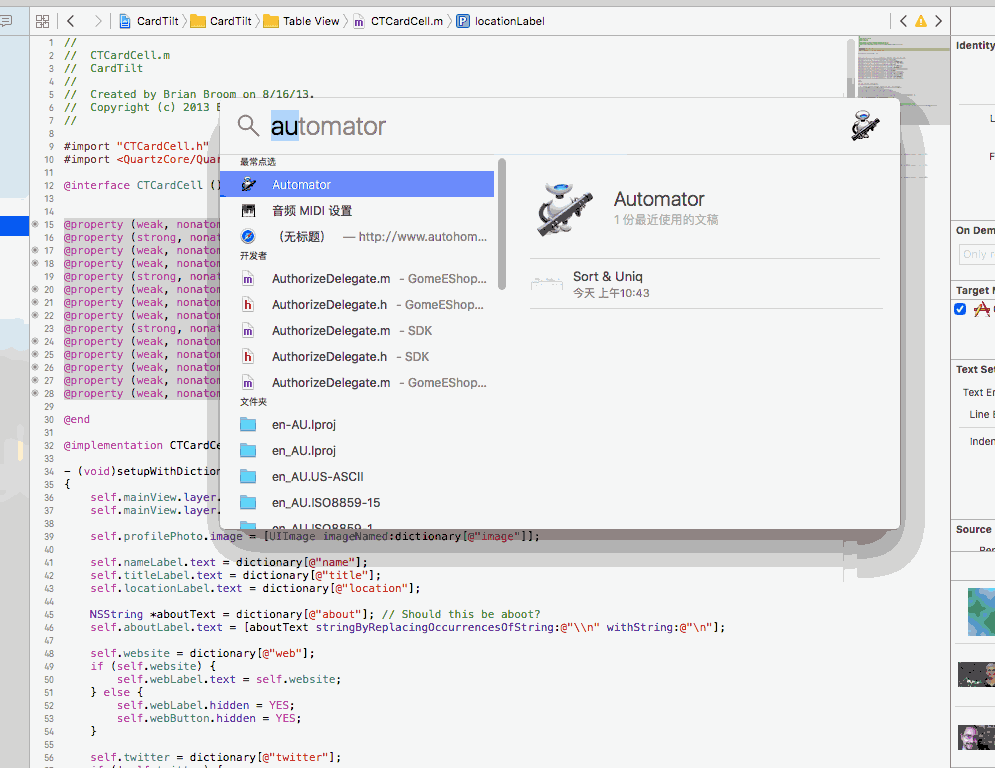995x768 pixels.
Task: Click the yellow warning triangle icon
Action: coord(921,21)
